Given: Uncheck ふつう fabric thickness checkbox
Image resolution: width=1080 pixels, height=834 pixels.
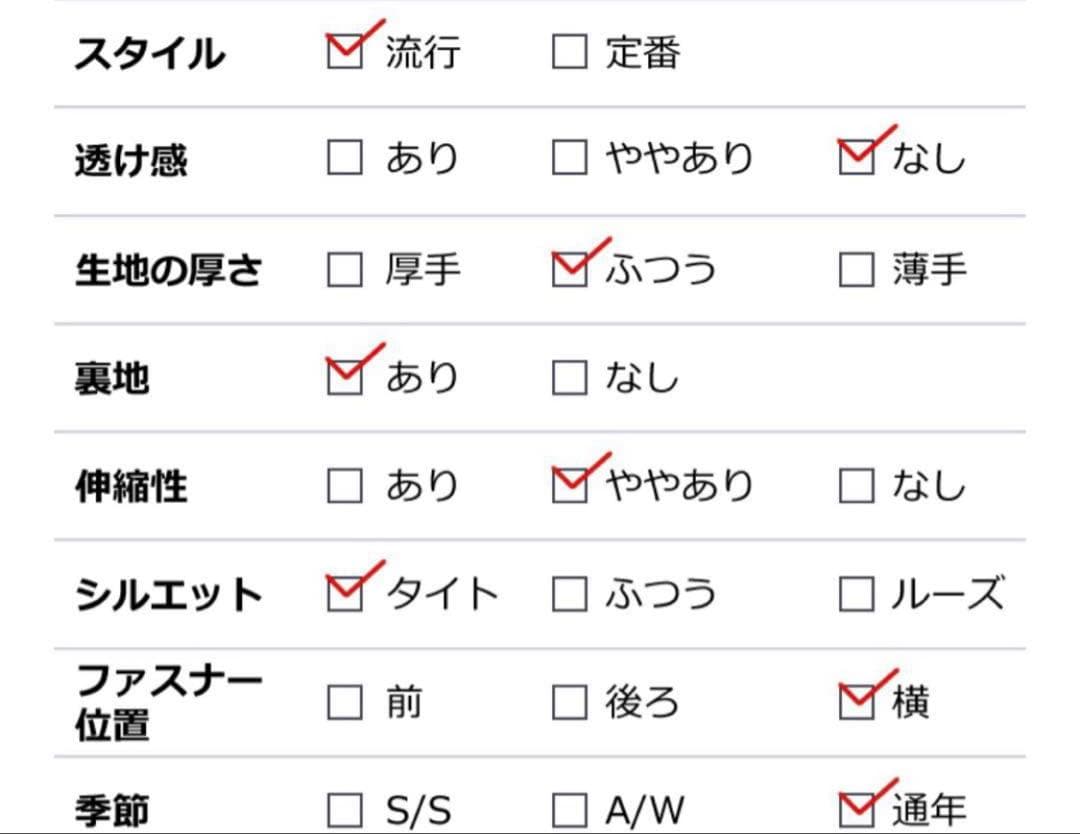Looking at the screenshot, I should point(569,269).
